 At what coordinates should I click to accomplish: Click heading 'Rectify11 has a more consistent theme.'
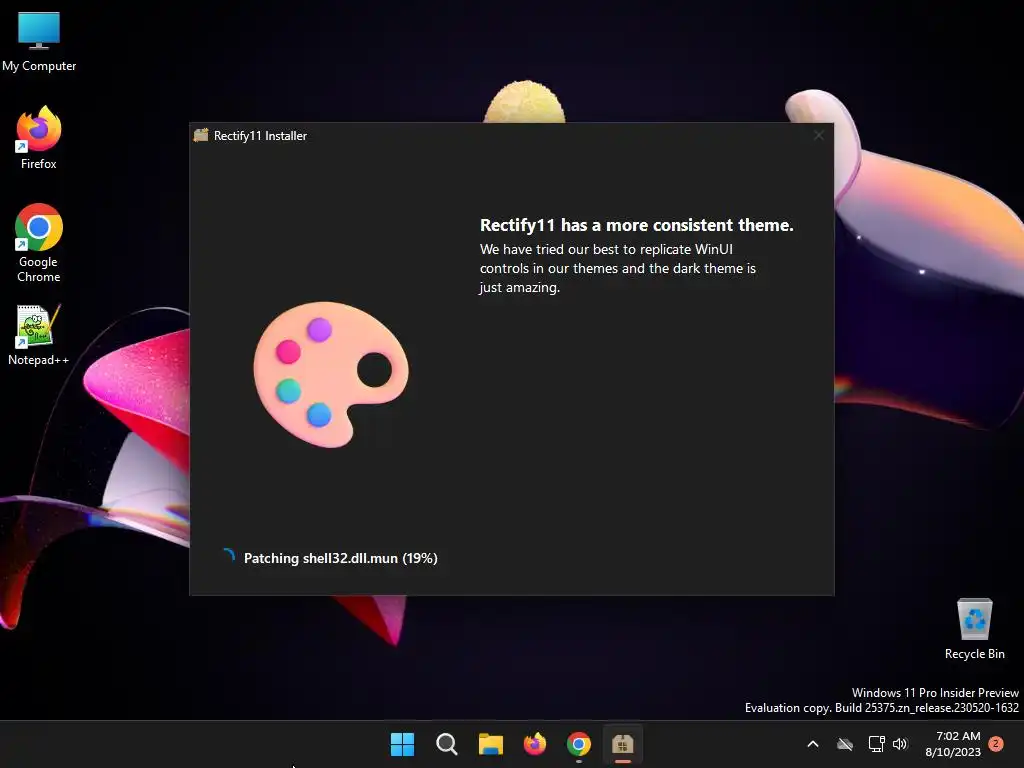[x=637, y=225]
